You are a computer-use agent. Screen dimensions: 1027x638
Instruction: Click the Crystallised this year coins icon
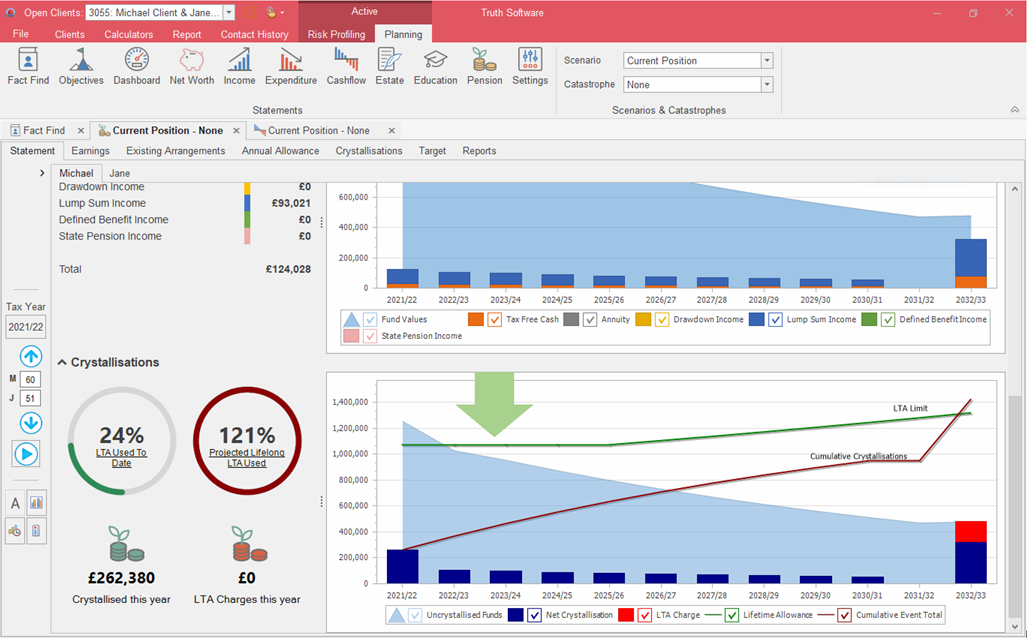click(x=126, y=544)
